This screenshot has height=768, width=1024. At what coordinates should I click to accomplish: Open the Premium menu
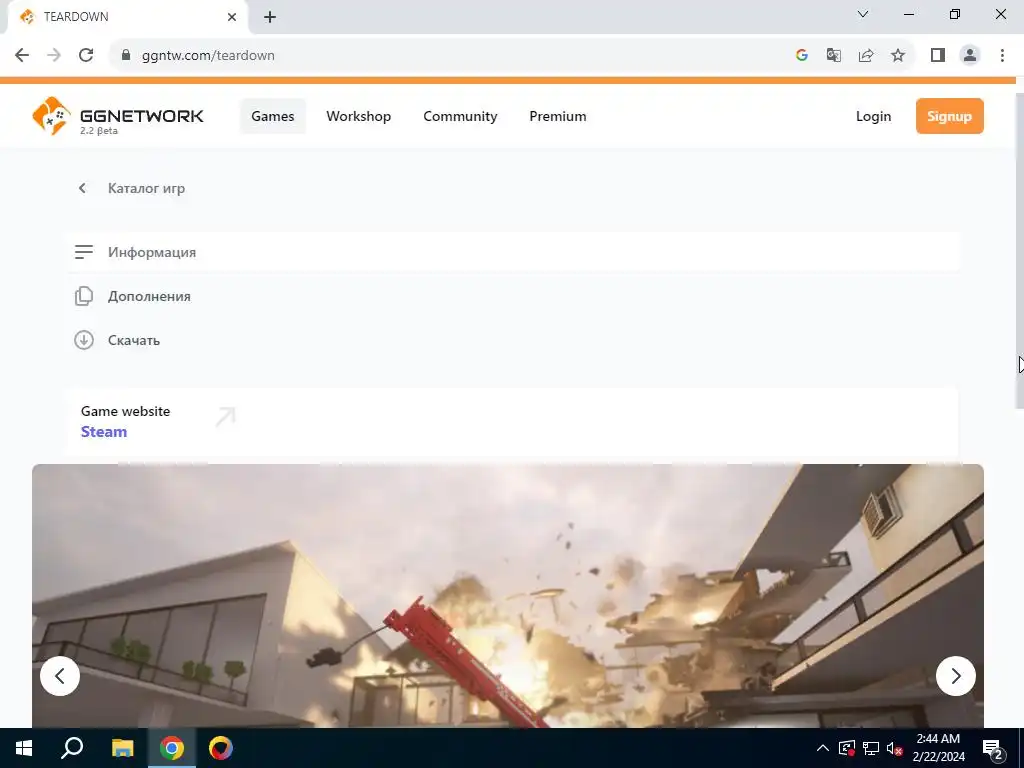coord(558,116)
